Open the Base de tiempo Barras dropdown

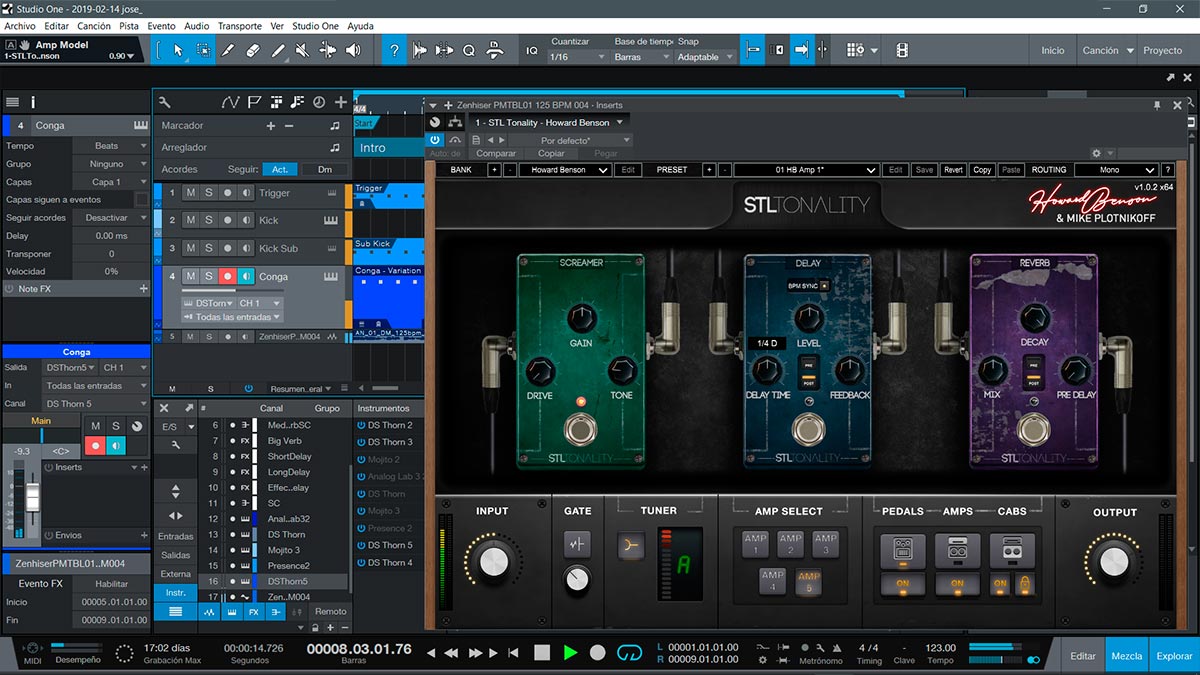coord(642,57)
